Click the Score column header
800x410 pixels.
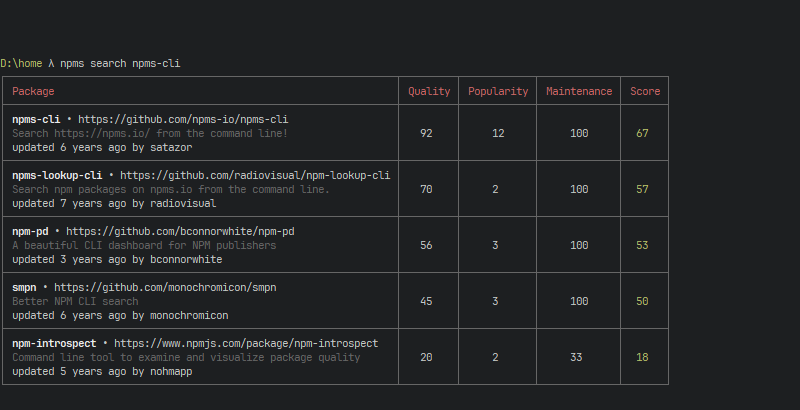[645, 91]
